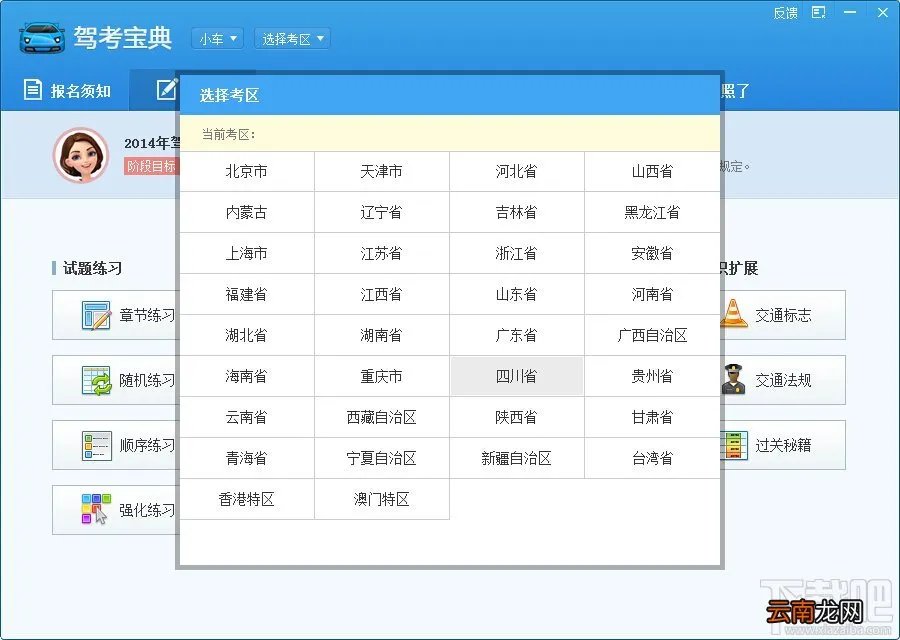Choose 山西省 in the region list
This screenshot has width=900, height=640.
pos(652,171)
